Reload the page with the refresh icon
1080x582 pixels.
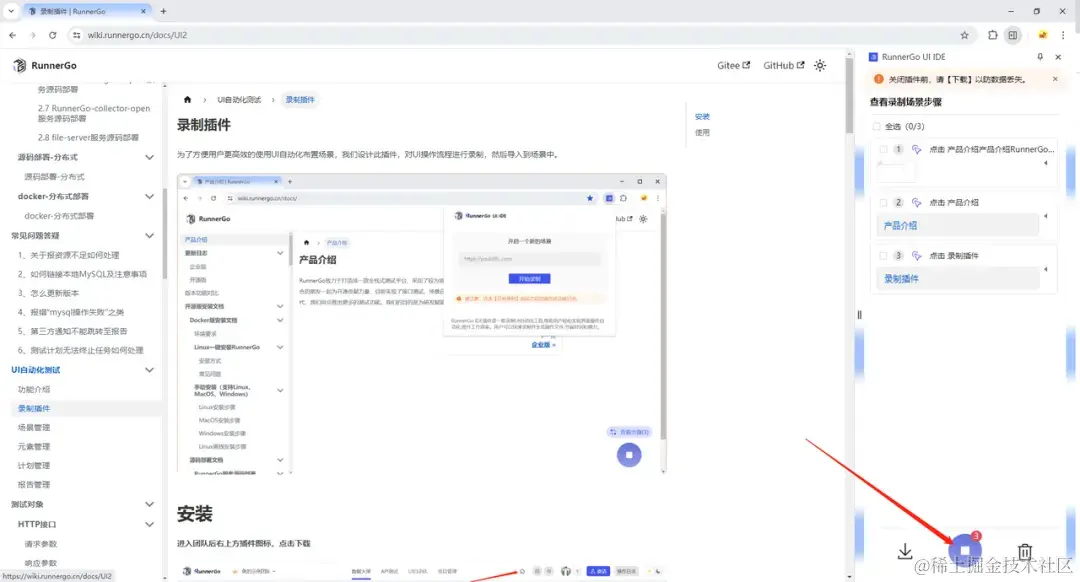pyautogui.click(x=52, y=35)
